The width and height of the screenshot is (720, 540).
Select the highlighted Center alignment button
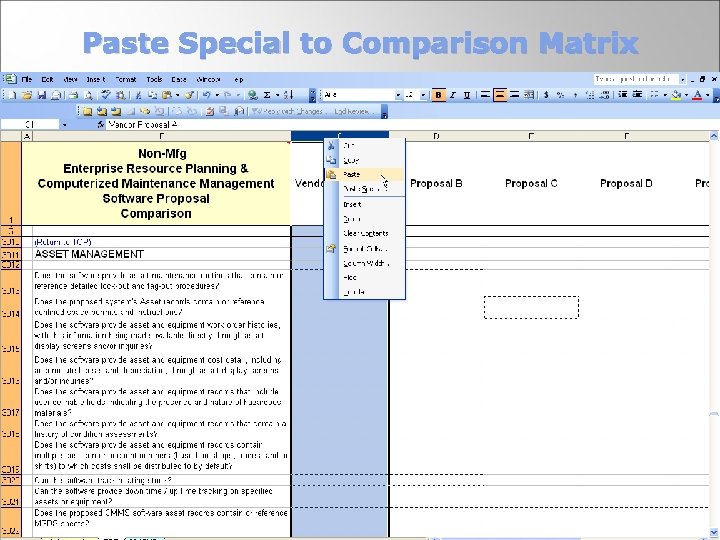(500, 95)
